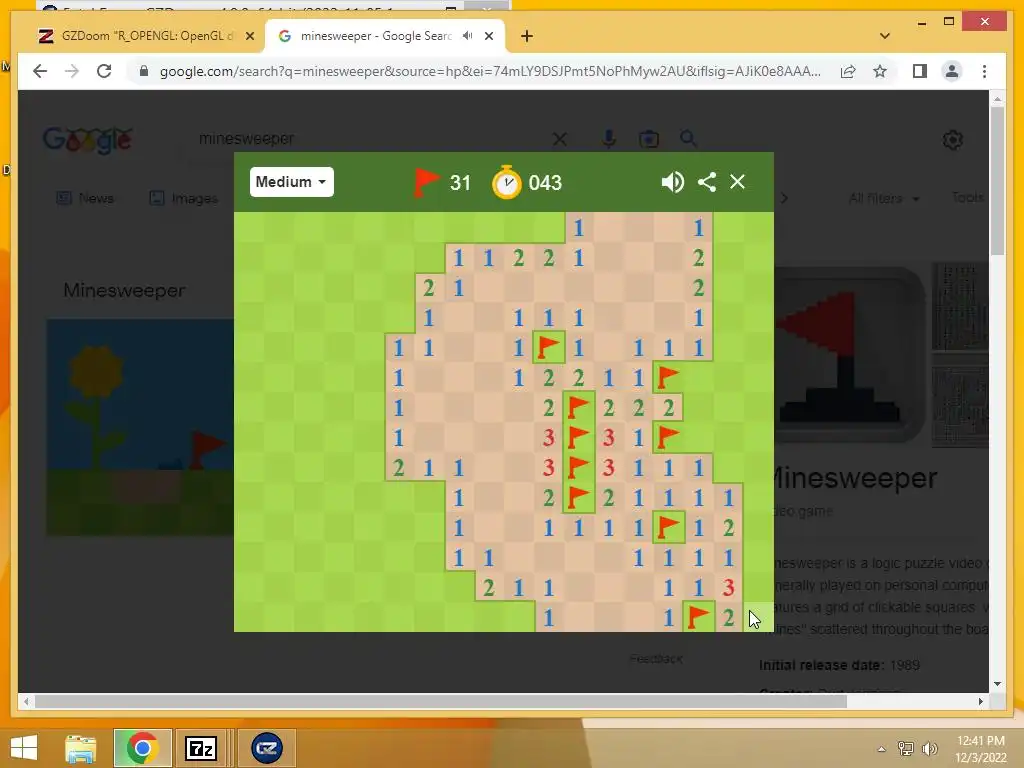Click the search filters next chevron
This screenshot has height=768, width=1024.
pyautogui.click(x=784, y=198)
